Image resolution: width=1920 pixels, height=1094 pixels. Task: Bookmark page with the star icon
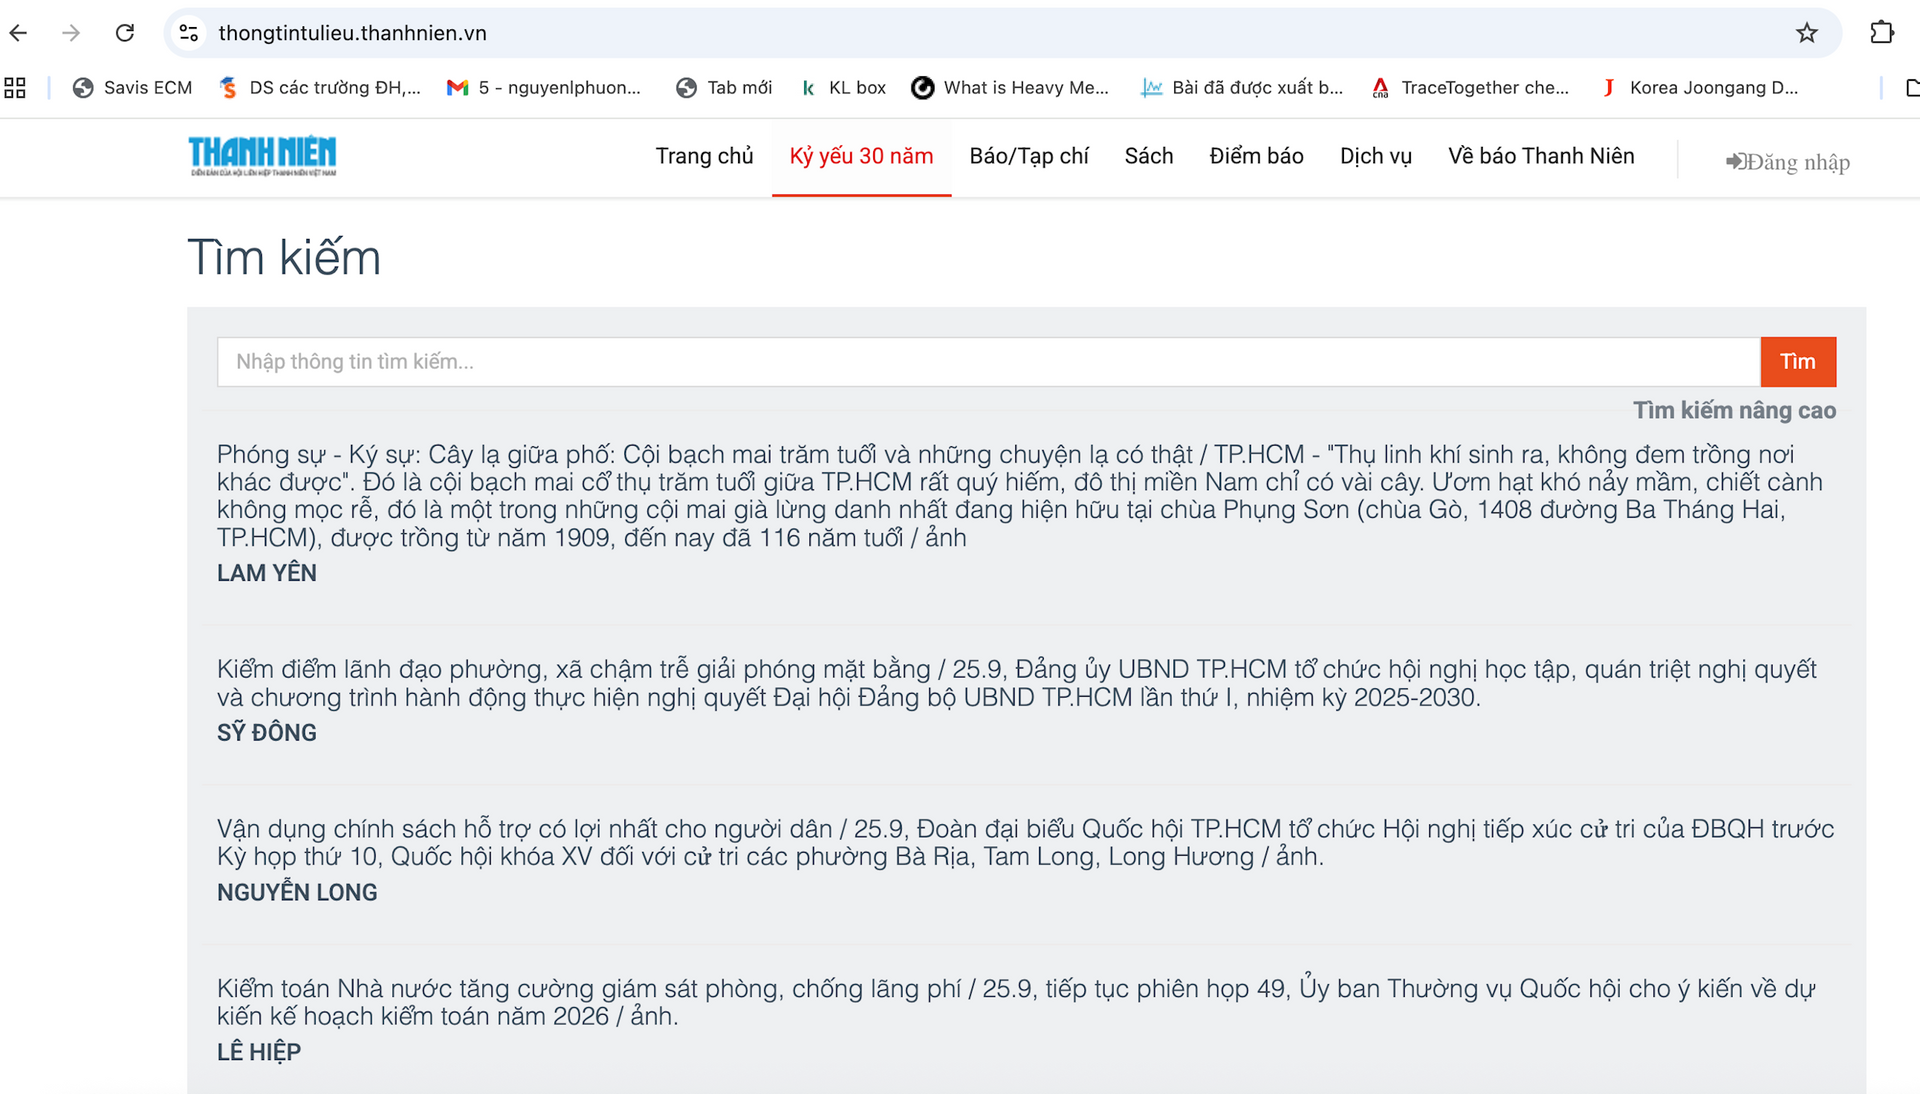coord(1806,33)
